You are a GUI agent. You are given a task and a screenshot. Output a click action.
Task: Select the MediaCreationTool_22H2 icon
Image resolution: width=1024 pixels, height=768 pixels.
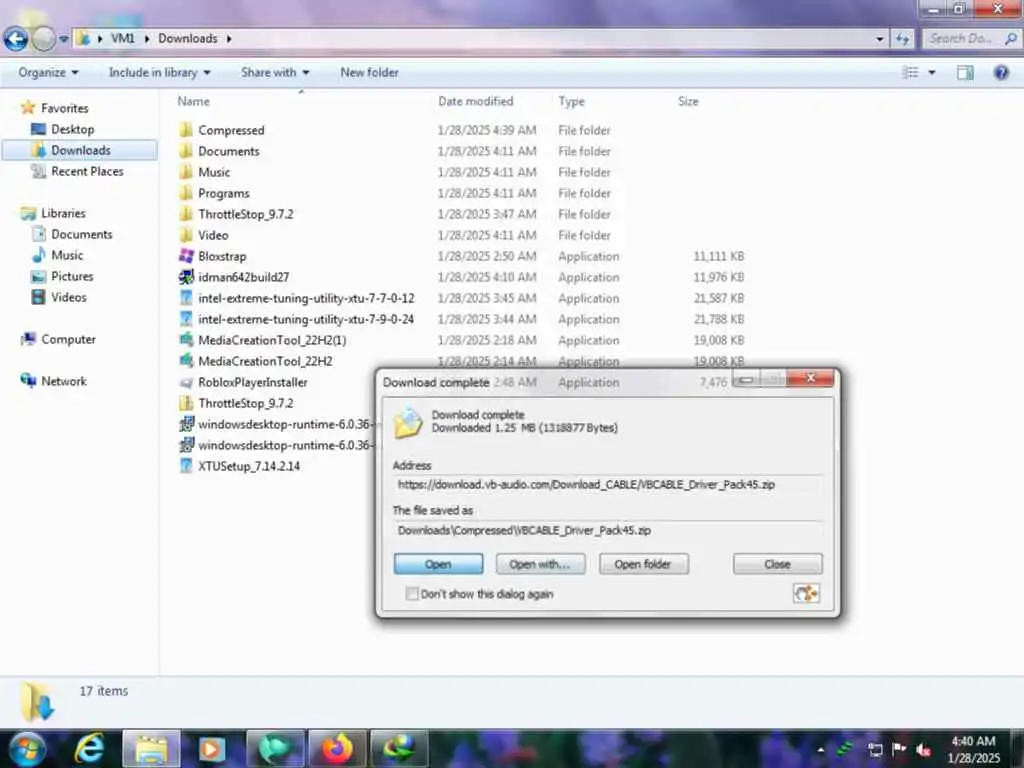click(x=187, y=360)
